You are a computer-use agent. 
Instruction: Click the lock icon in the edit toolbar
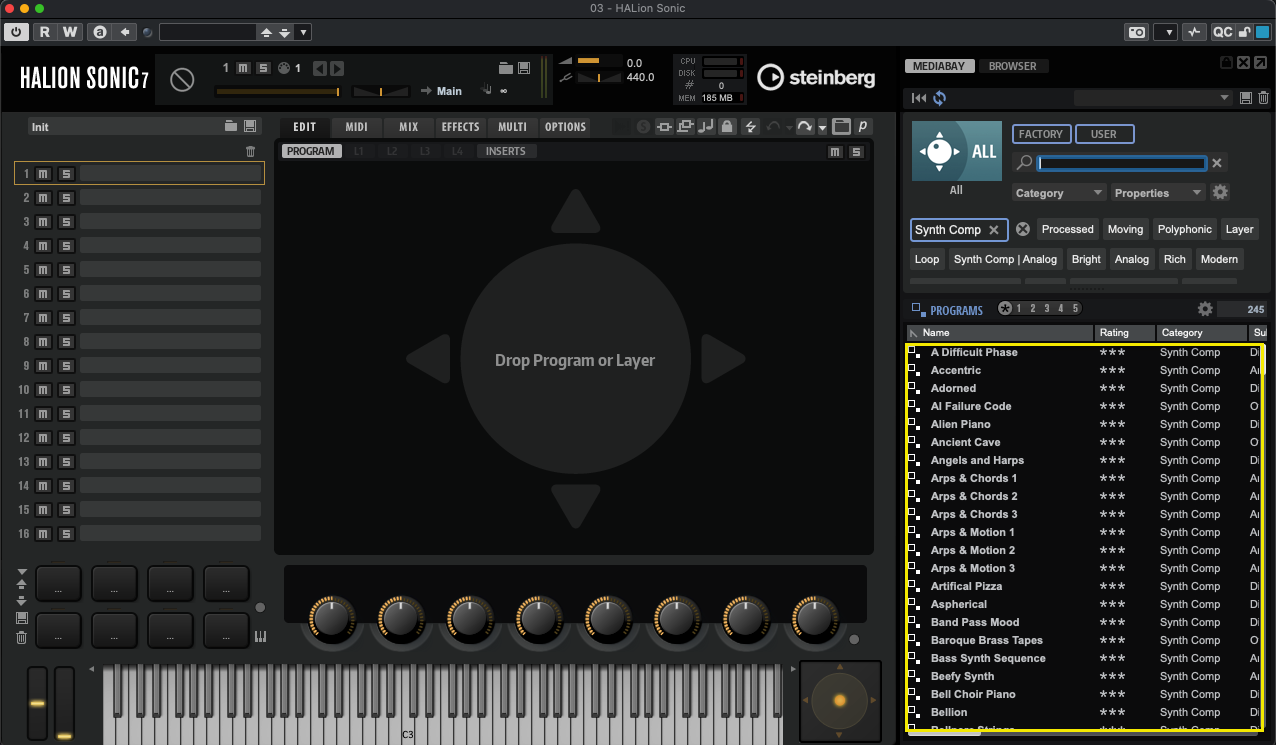click(x=728, y=127)
